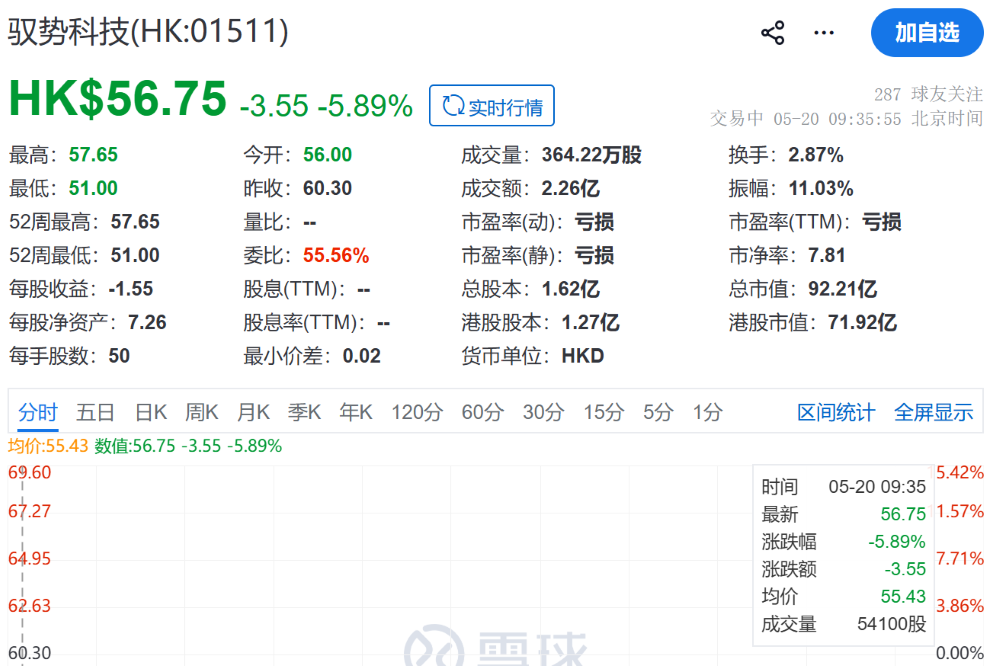Viewport: 1000px width, 666px height.
Task: Click the 货币单位 value HKD
Action: [x=582, y=356]
